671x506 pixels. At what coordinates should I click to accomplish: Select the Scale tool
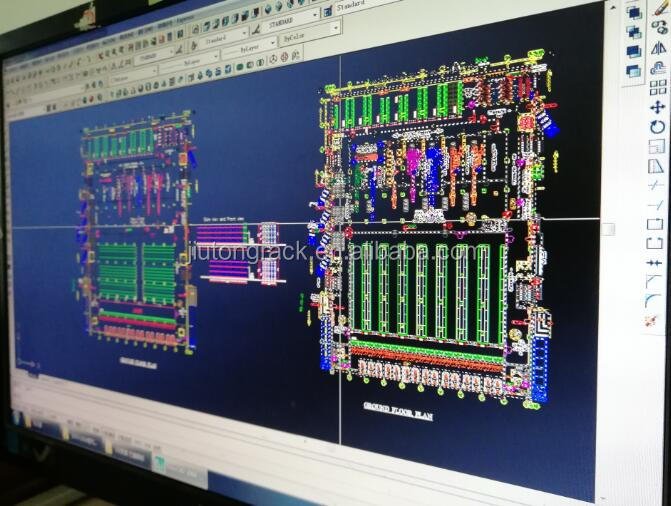point(656,146)
